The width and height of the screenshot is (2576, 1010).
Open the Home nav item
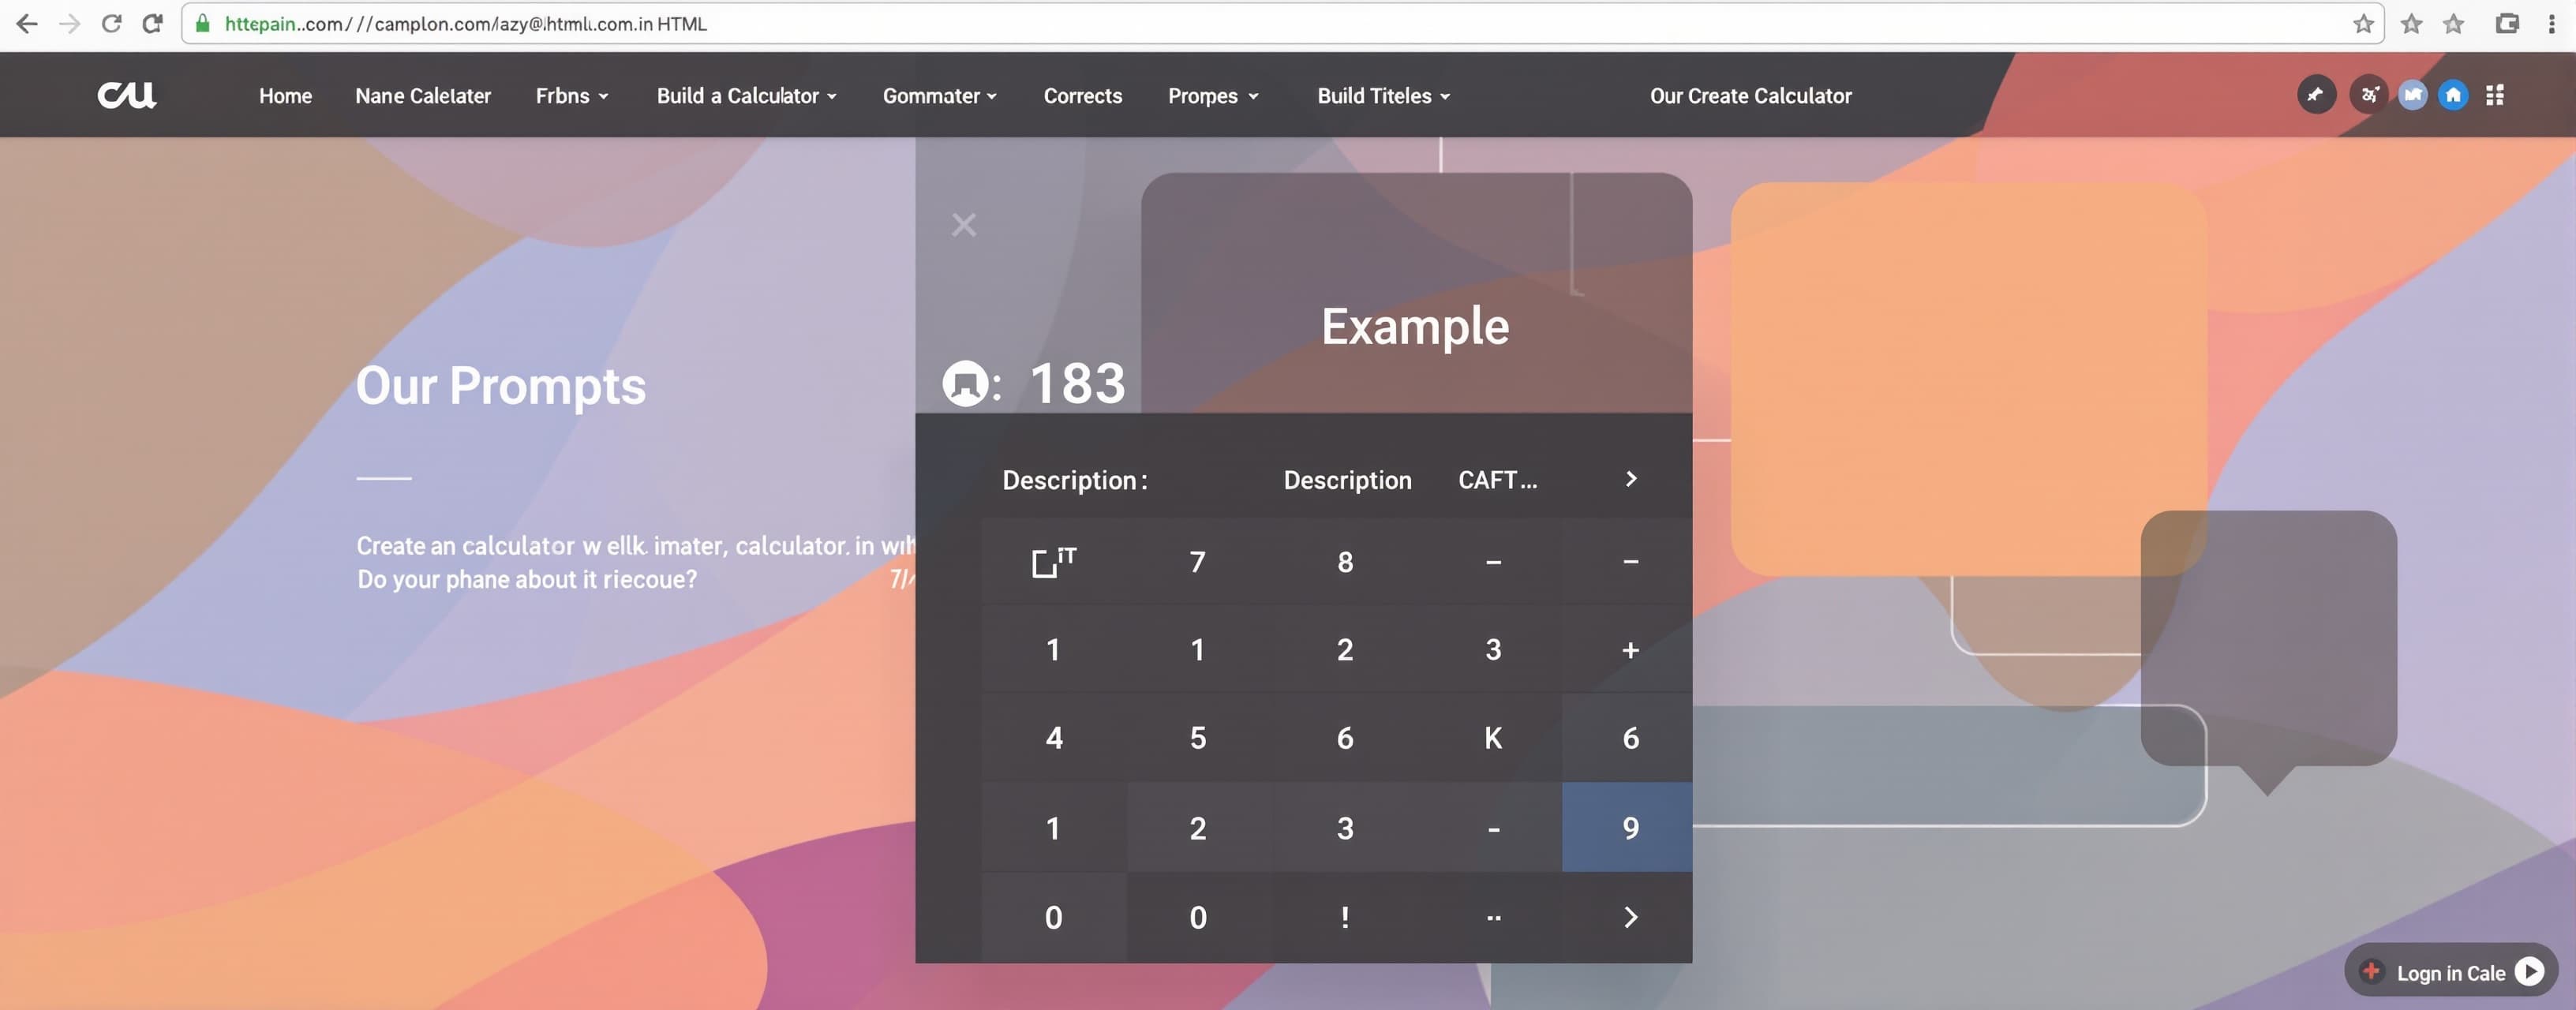(x=285, y=96)
